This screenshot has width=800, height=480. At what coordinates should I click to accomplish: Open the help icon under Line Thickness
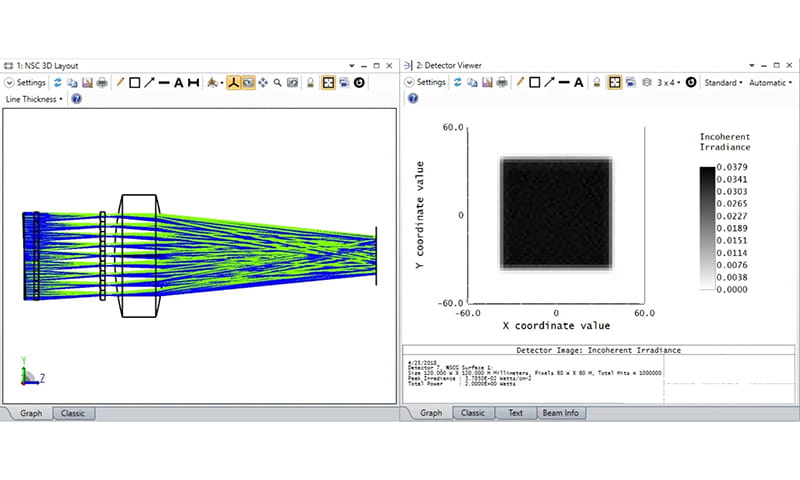(x=77, y=99)
